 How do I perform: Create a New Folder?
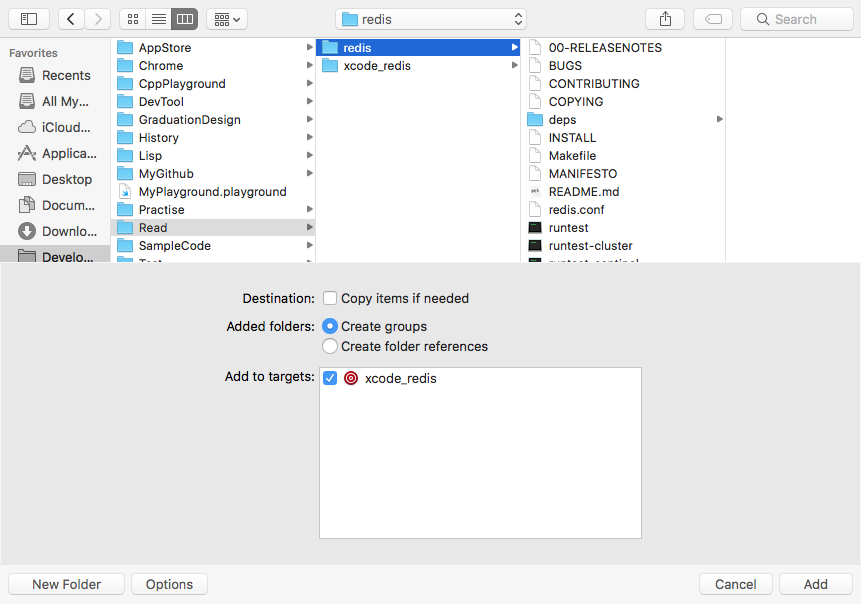click(x=66, y=584)
